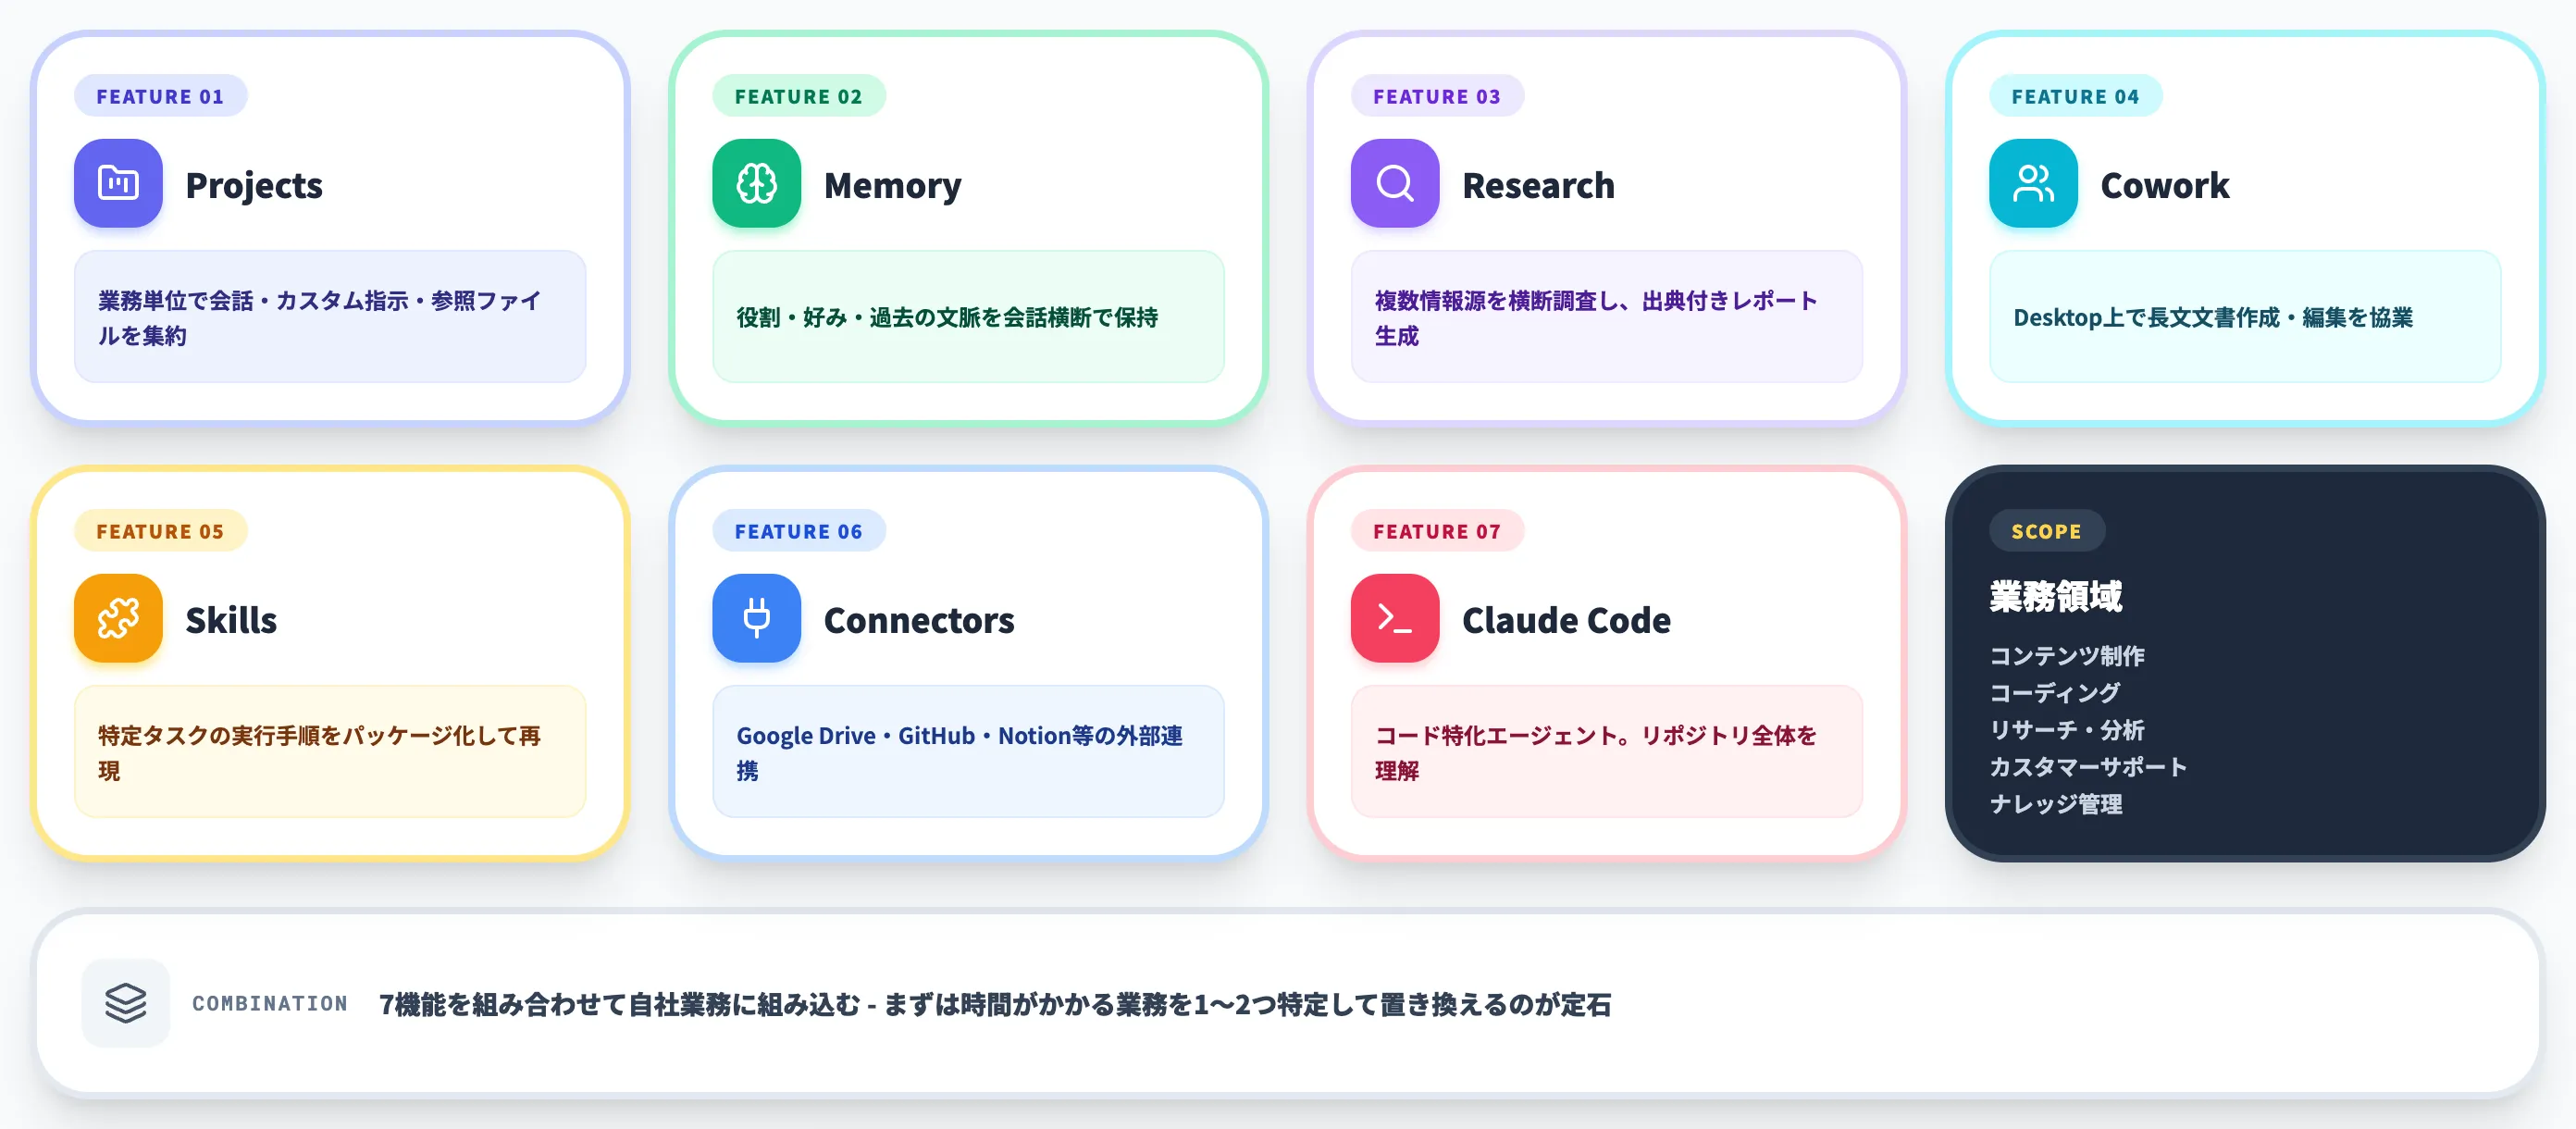Click リサーチ・分析 in the scope list
Screen dimensions: 2576x1129
[2066, 729]
